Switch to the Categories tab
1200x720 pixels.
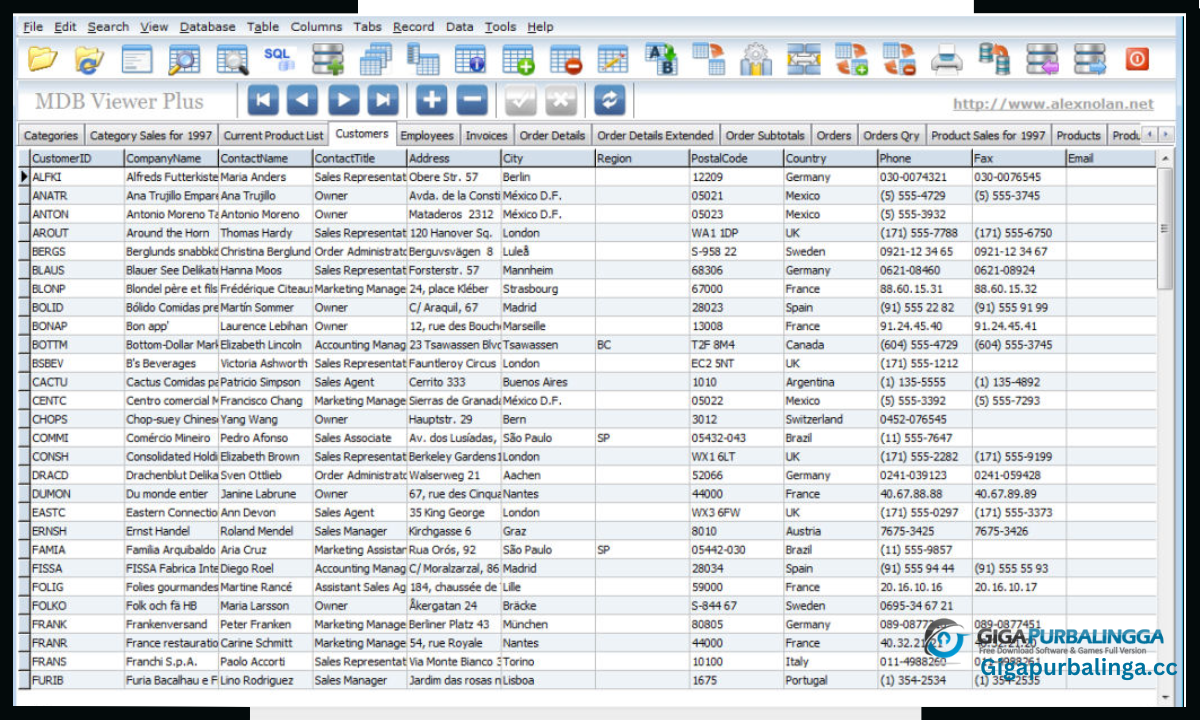[x=50, y=136]
